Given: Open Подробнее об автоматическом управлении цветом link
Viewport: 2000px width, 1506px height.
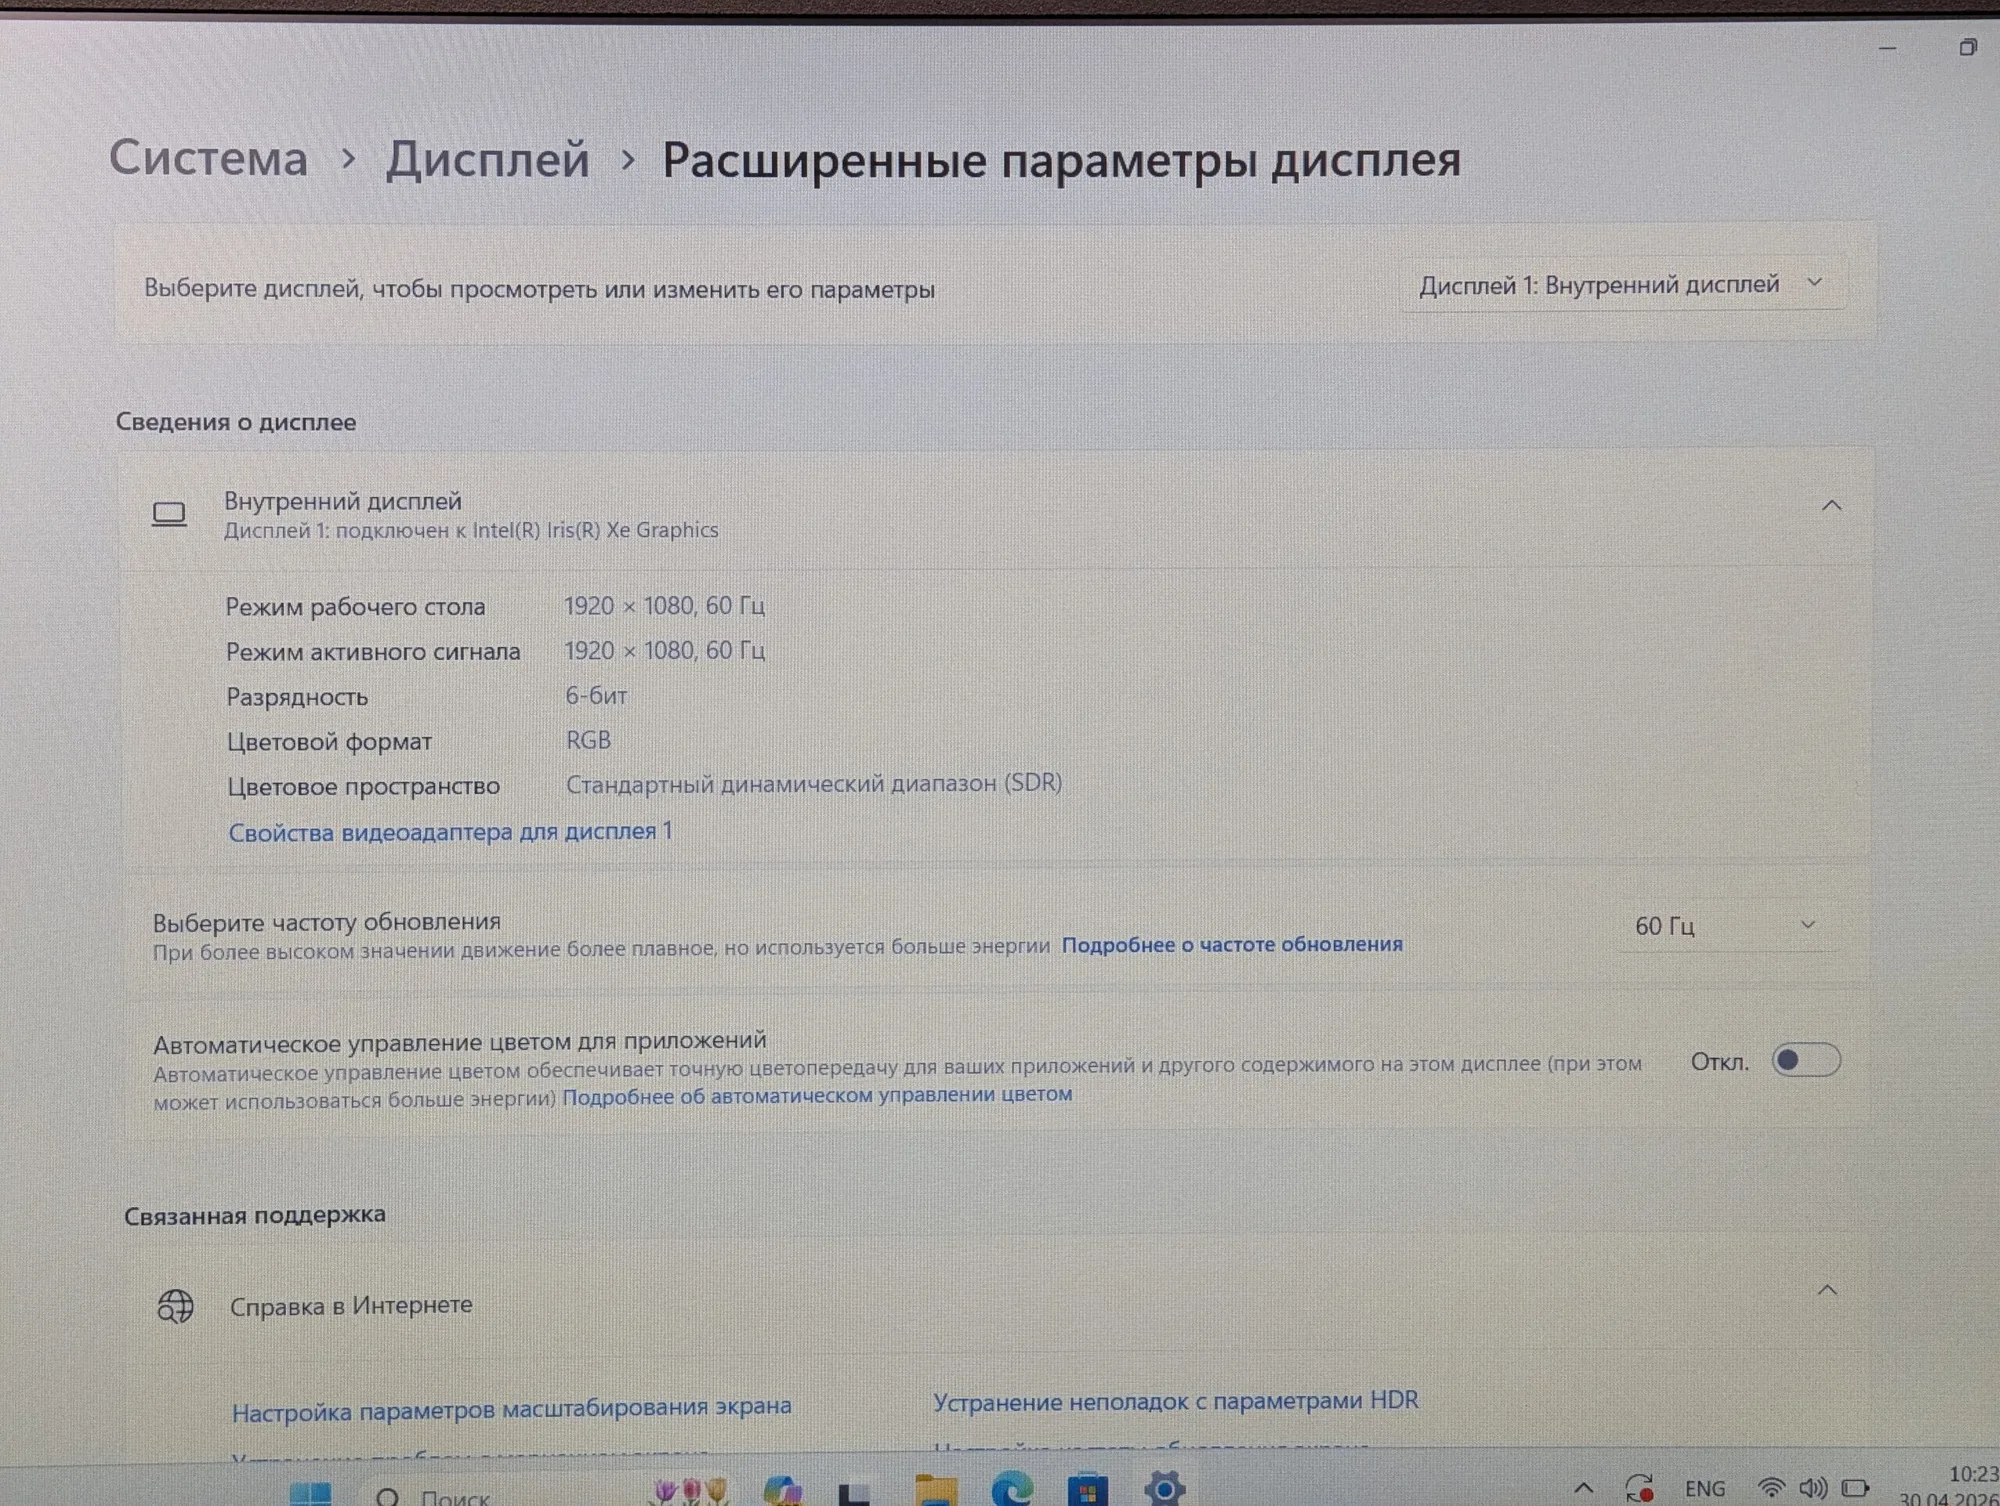Looking at the screenshot, I should 817,1095.
